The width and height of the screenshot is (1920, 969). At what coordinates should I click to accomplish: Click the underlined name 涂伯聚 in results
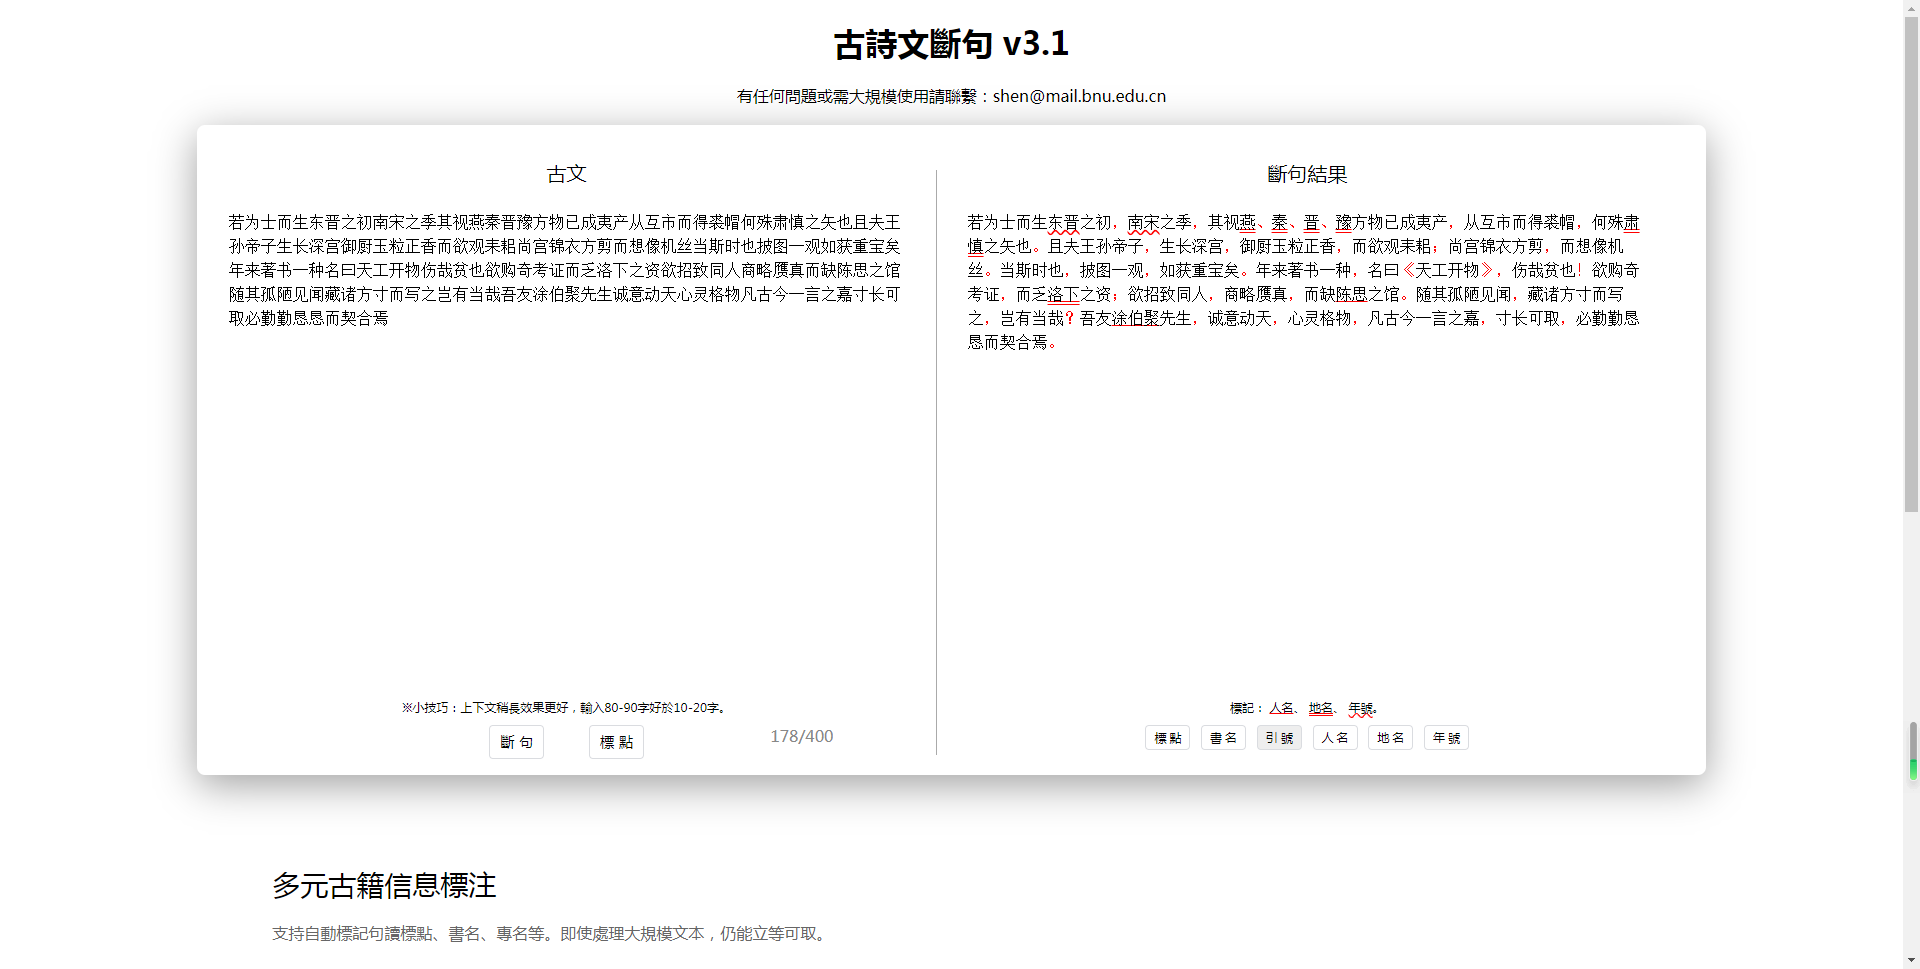pos(1135,318)
